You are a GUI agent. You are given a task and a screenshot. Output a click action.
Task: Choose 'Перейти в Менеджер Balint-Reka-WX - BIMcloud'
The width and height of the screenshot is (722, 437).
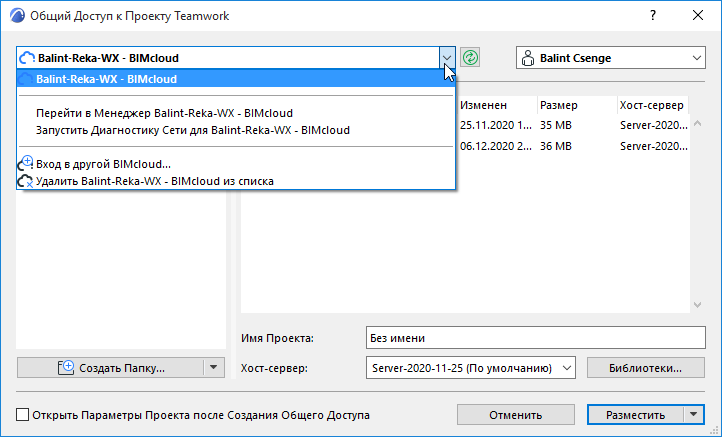coord(236,113)
